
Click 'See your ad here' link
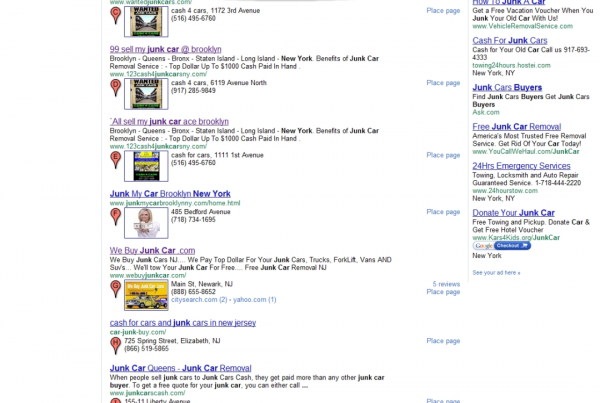[x=496, y=273]
